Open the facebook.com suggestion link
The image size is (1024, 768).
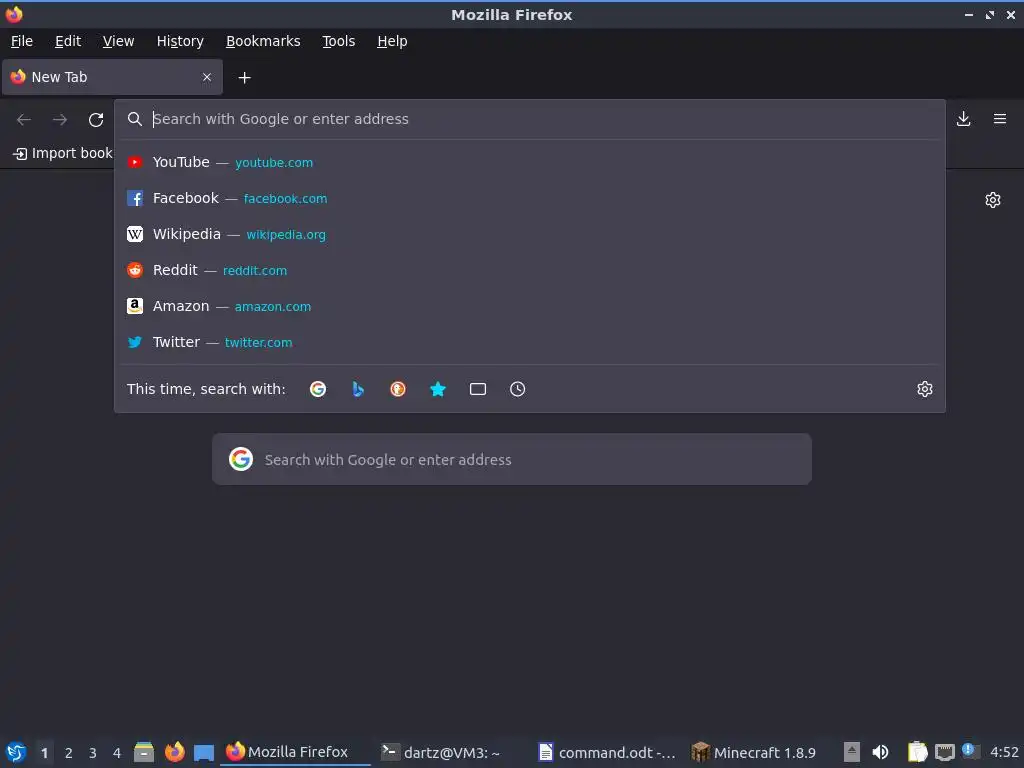[285, 199]
